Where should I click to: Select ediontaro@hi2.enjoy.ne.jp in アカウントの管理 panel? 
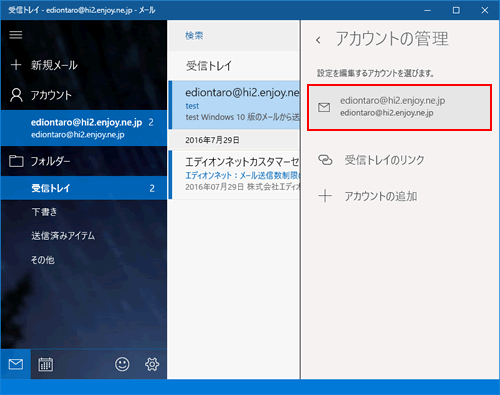[399, 107]
